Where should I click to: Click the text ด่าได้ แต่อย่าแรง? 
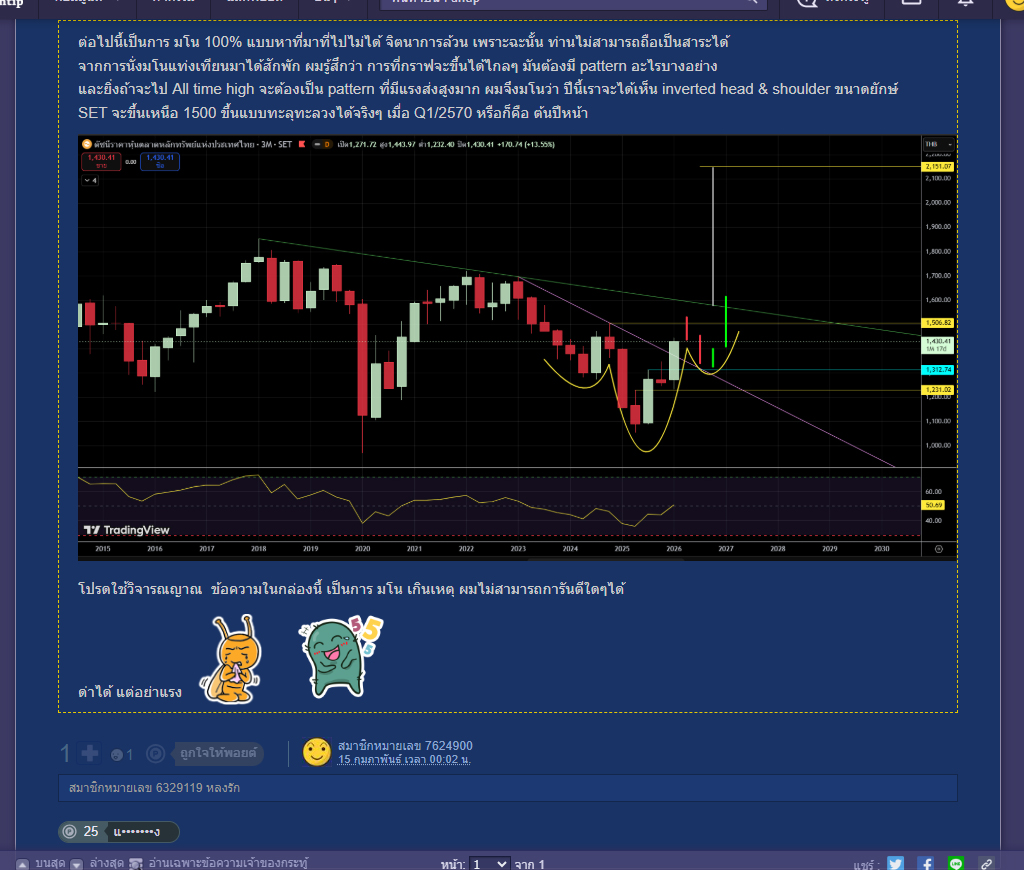coord(130,692)
